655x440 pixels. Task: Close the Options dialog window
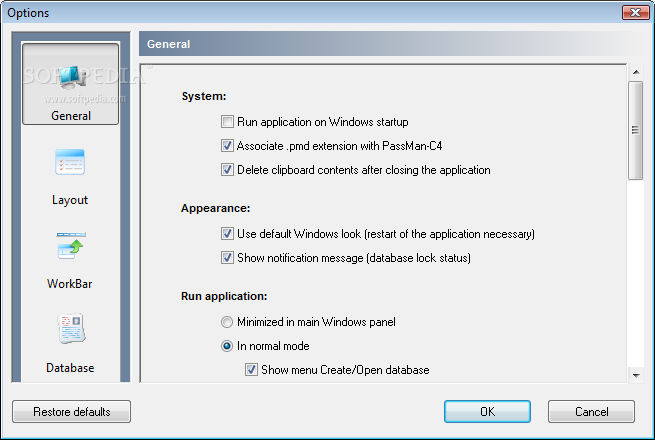click(635, 13)
